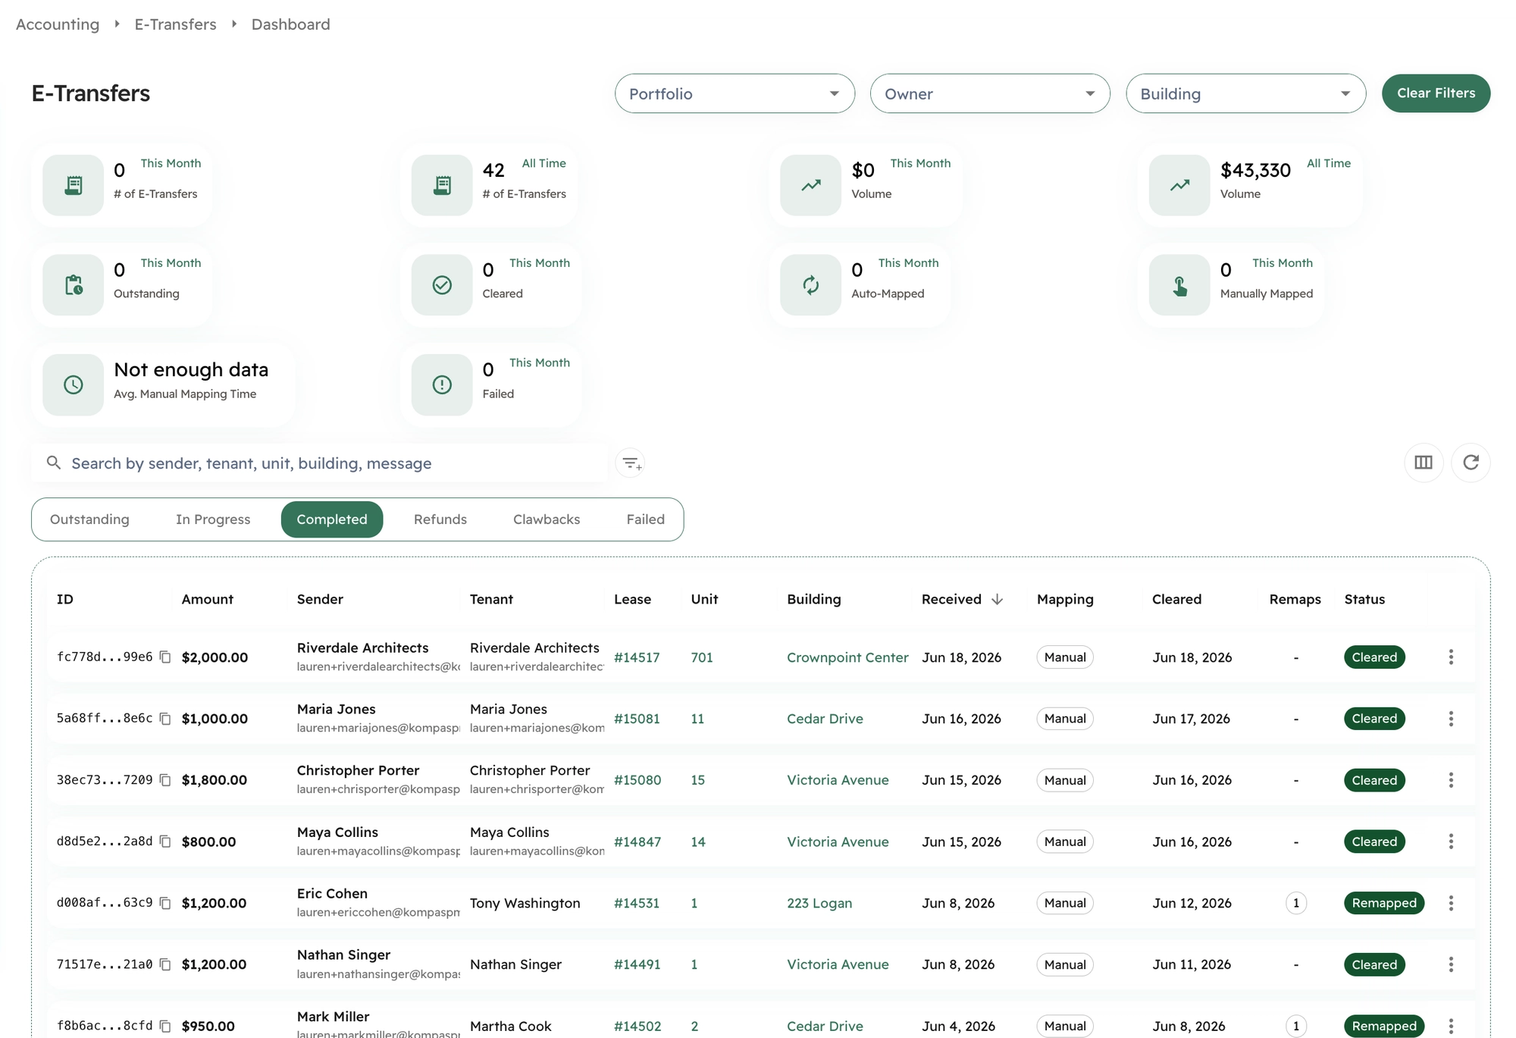This screenshot has width=1516, height=1038.
Task: Copy transfer ID 71517e...21a0
Action: [x=165, y=965]
